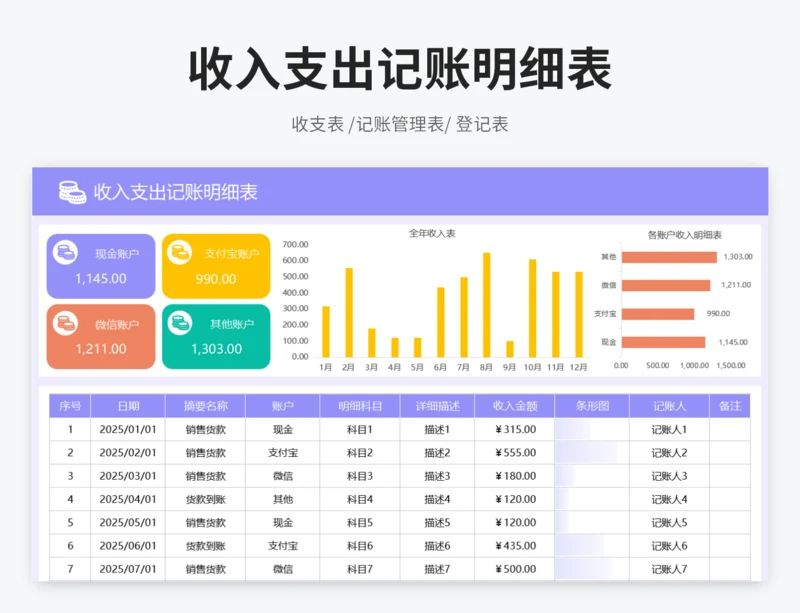Select the 科目5 cell
This screenshot has height=613, width=800.
pos(360,523)
